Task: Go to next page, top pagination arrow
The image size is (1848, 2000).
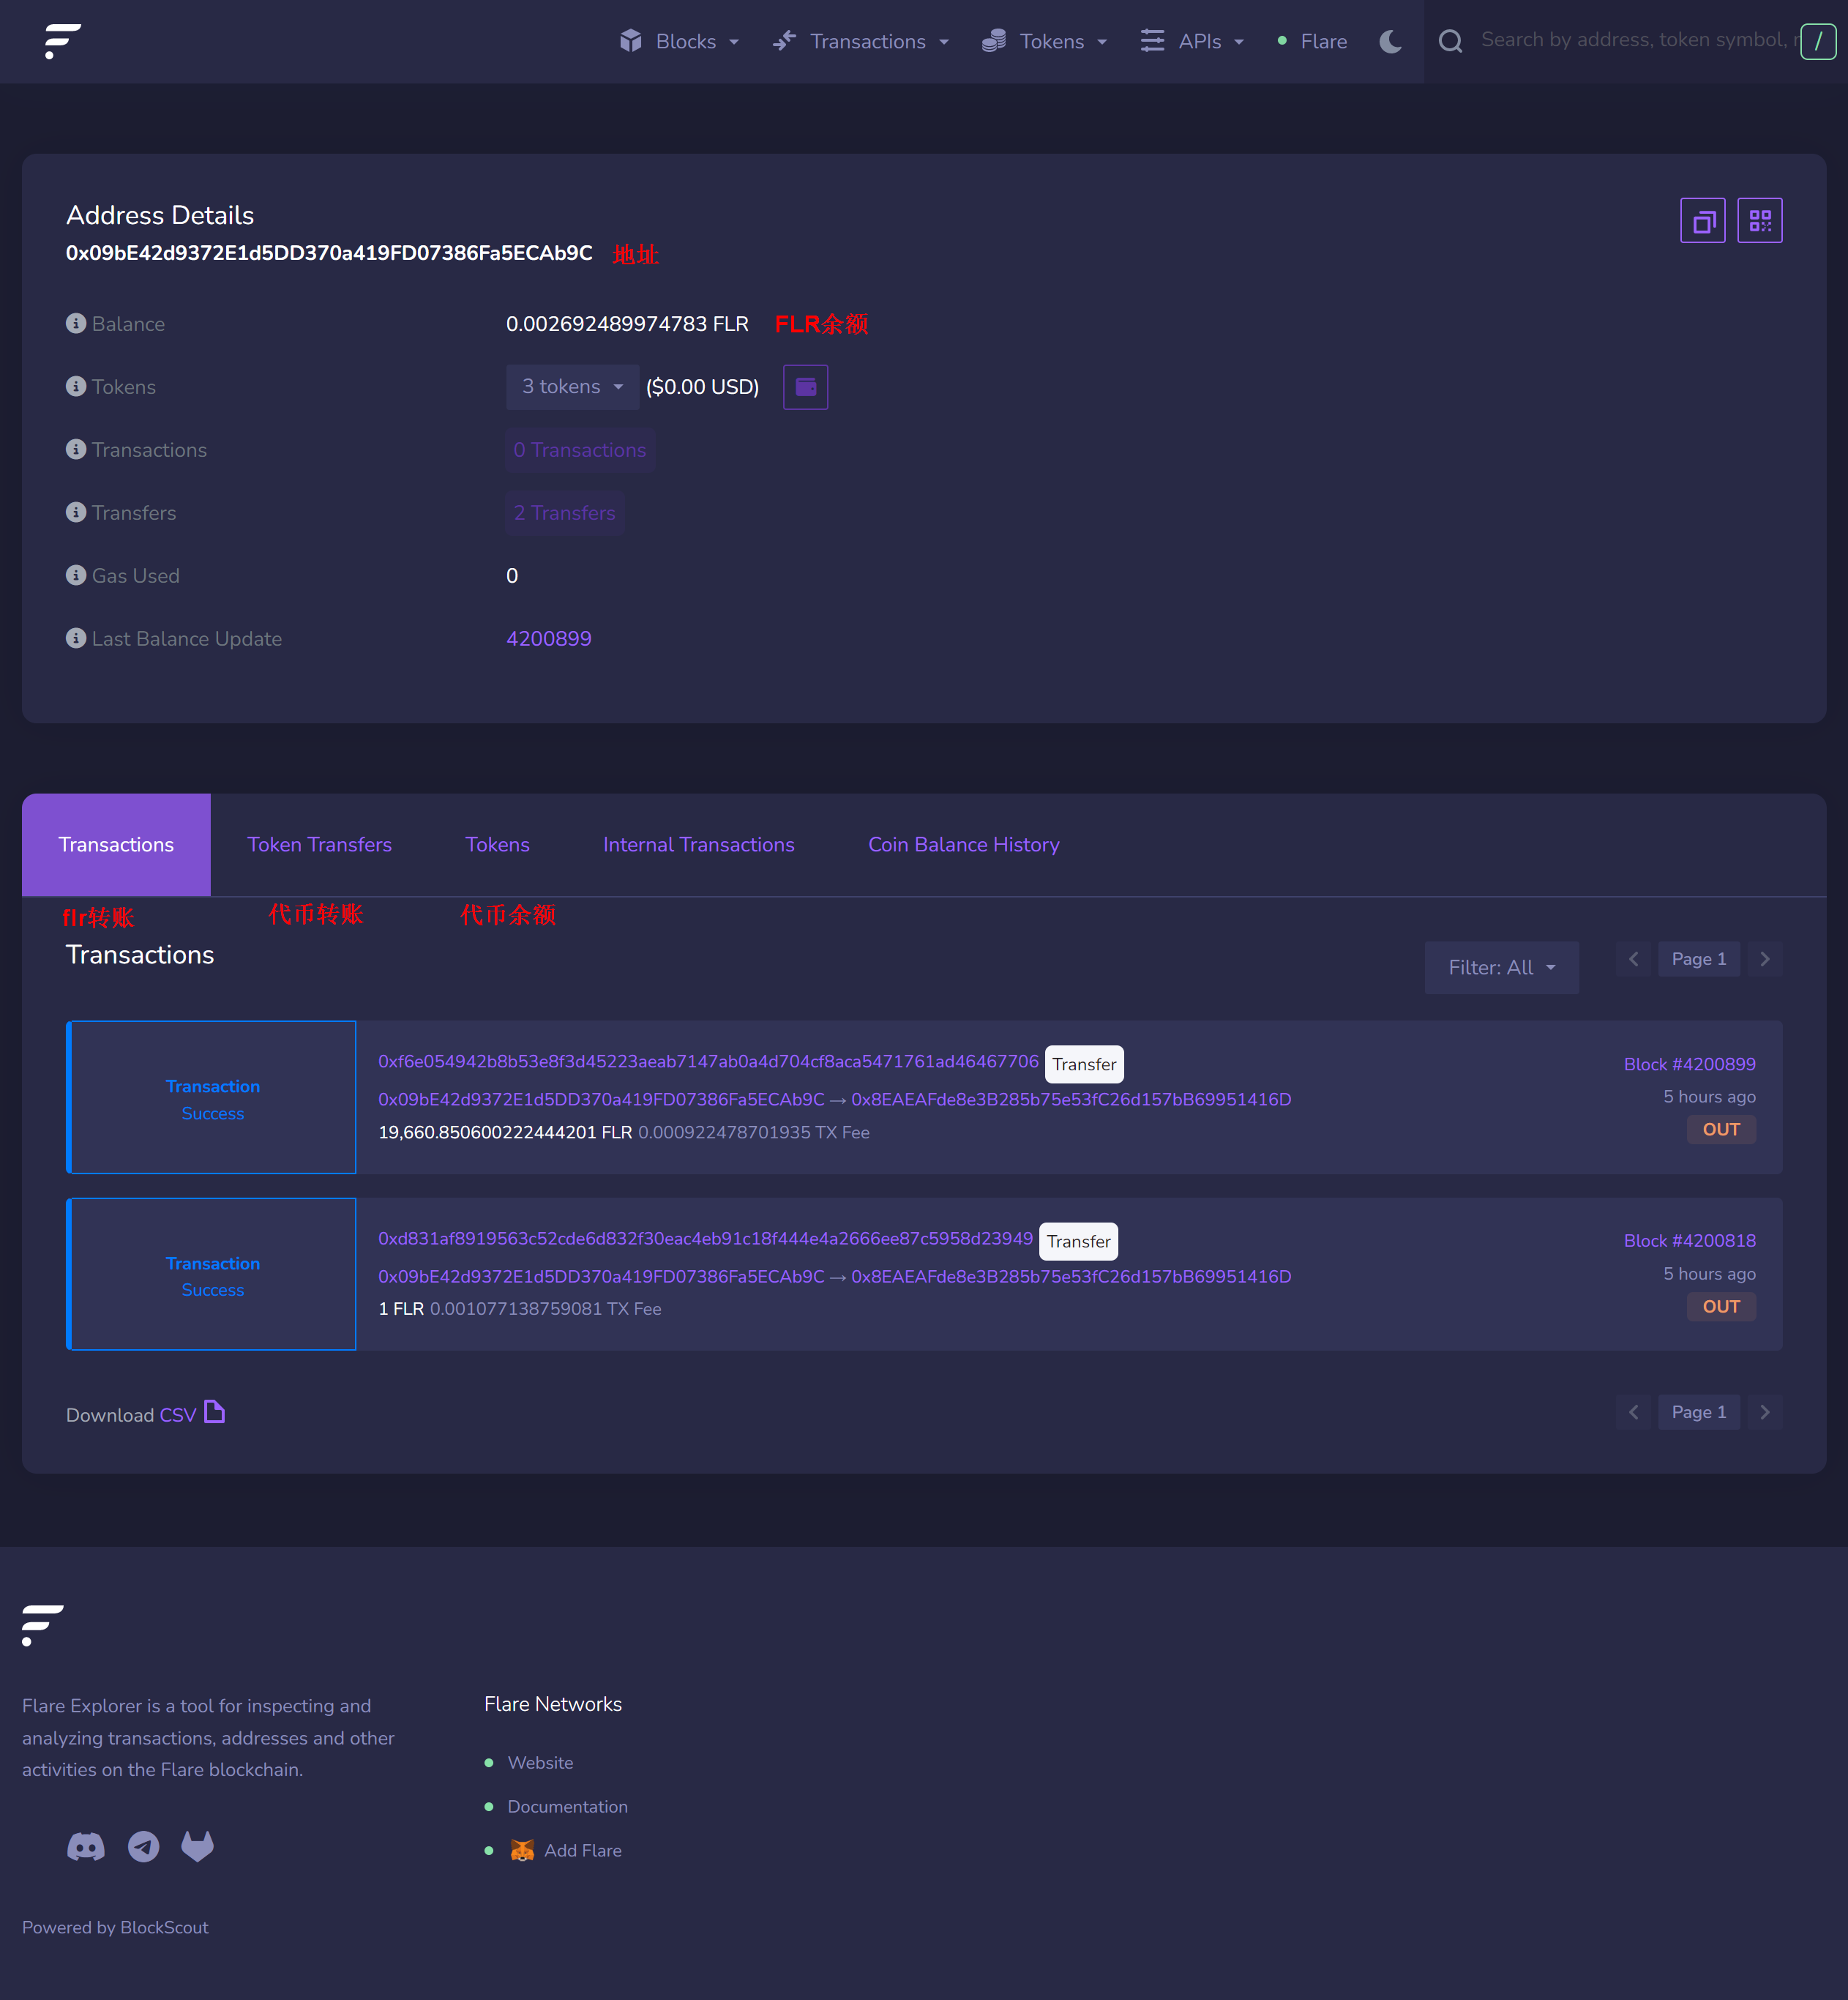Action: coord(1765,959)
